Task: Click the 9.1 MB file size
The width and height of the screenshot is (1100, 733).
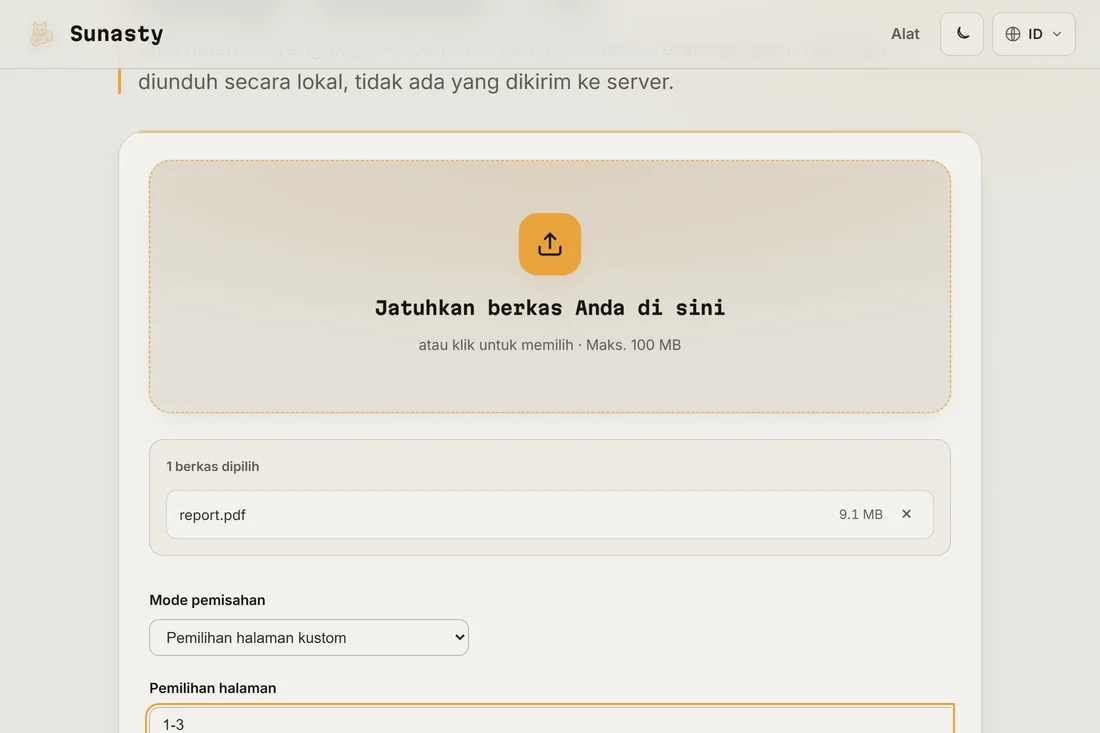Action: (x=861, y=514)
